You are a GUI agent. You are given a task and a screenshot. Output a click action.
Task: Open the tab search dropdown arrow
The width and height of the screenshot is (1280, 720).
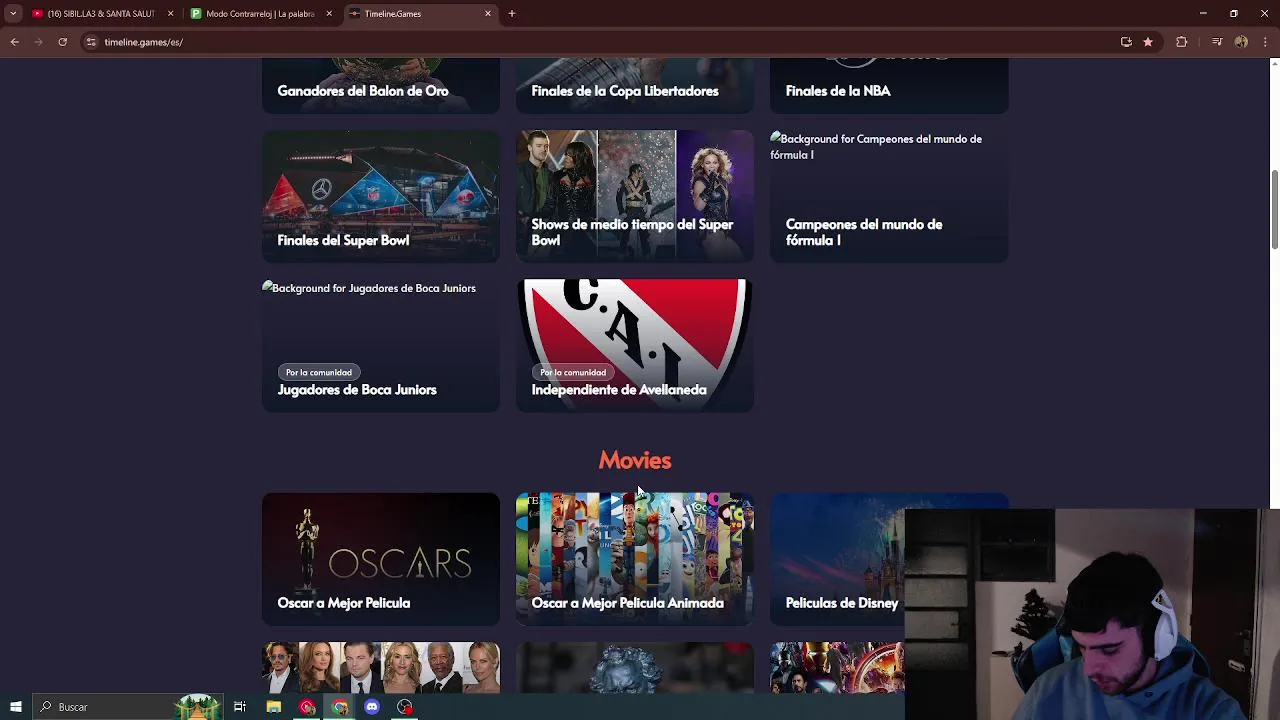(x=13, y=13)
